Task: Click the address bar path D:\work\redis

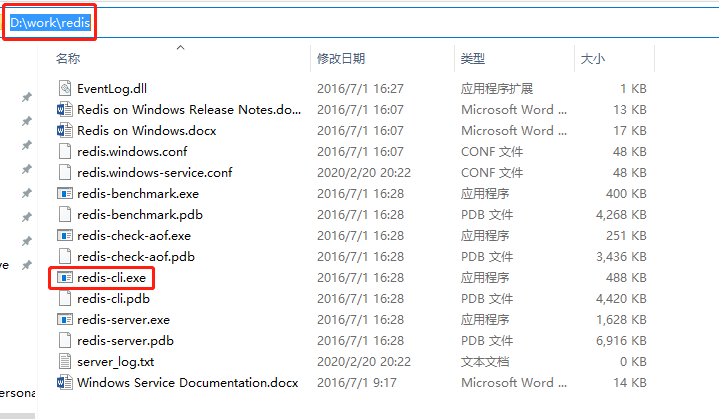Action: [x=50, y=22]
